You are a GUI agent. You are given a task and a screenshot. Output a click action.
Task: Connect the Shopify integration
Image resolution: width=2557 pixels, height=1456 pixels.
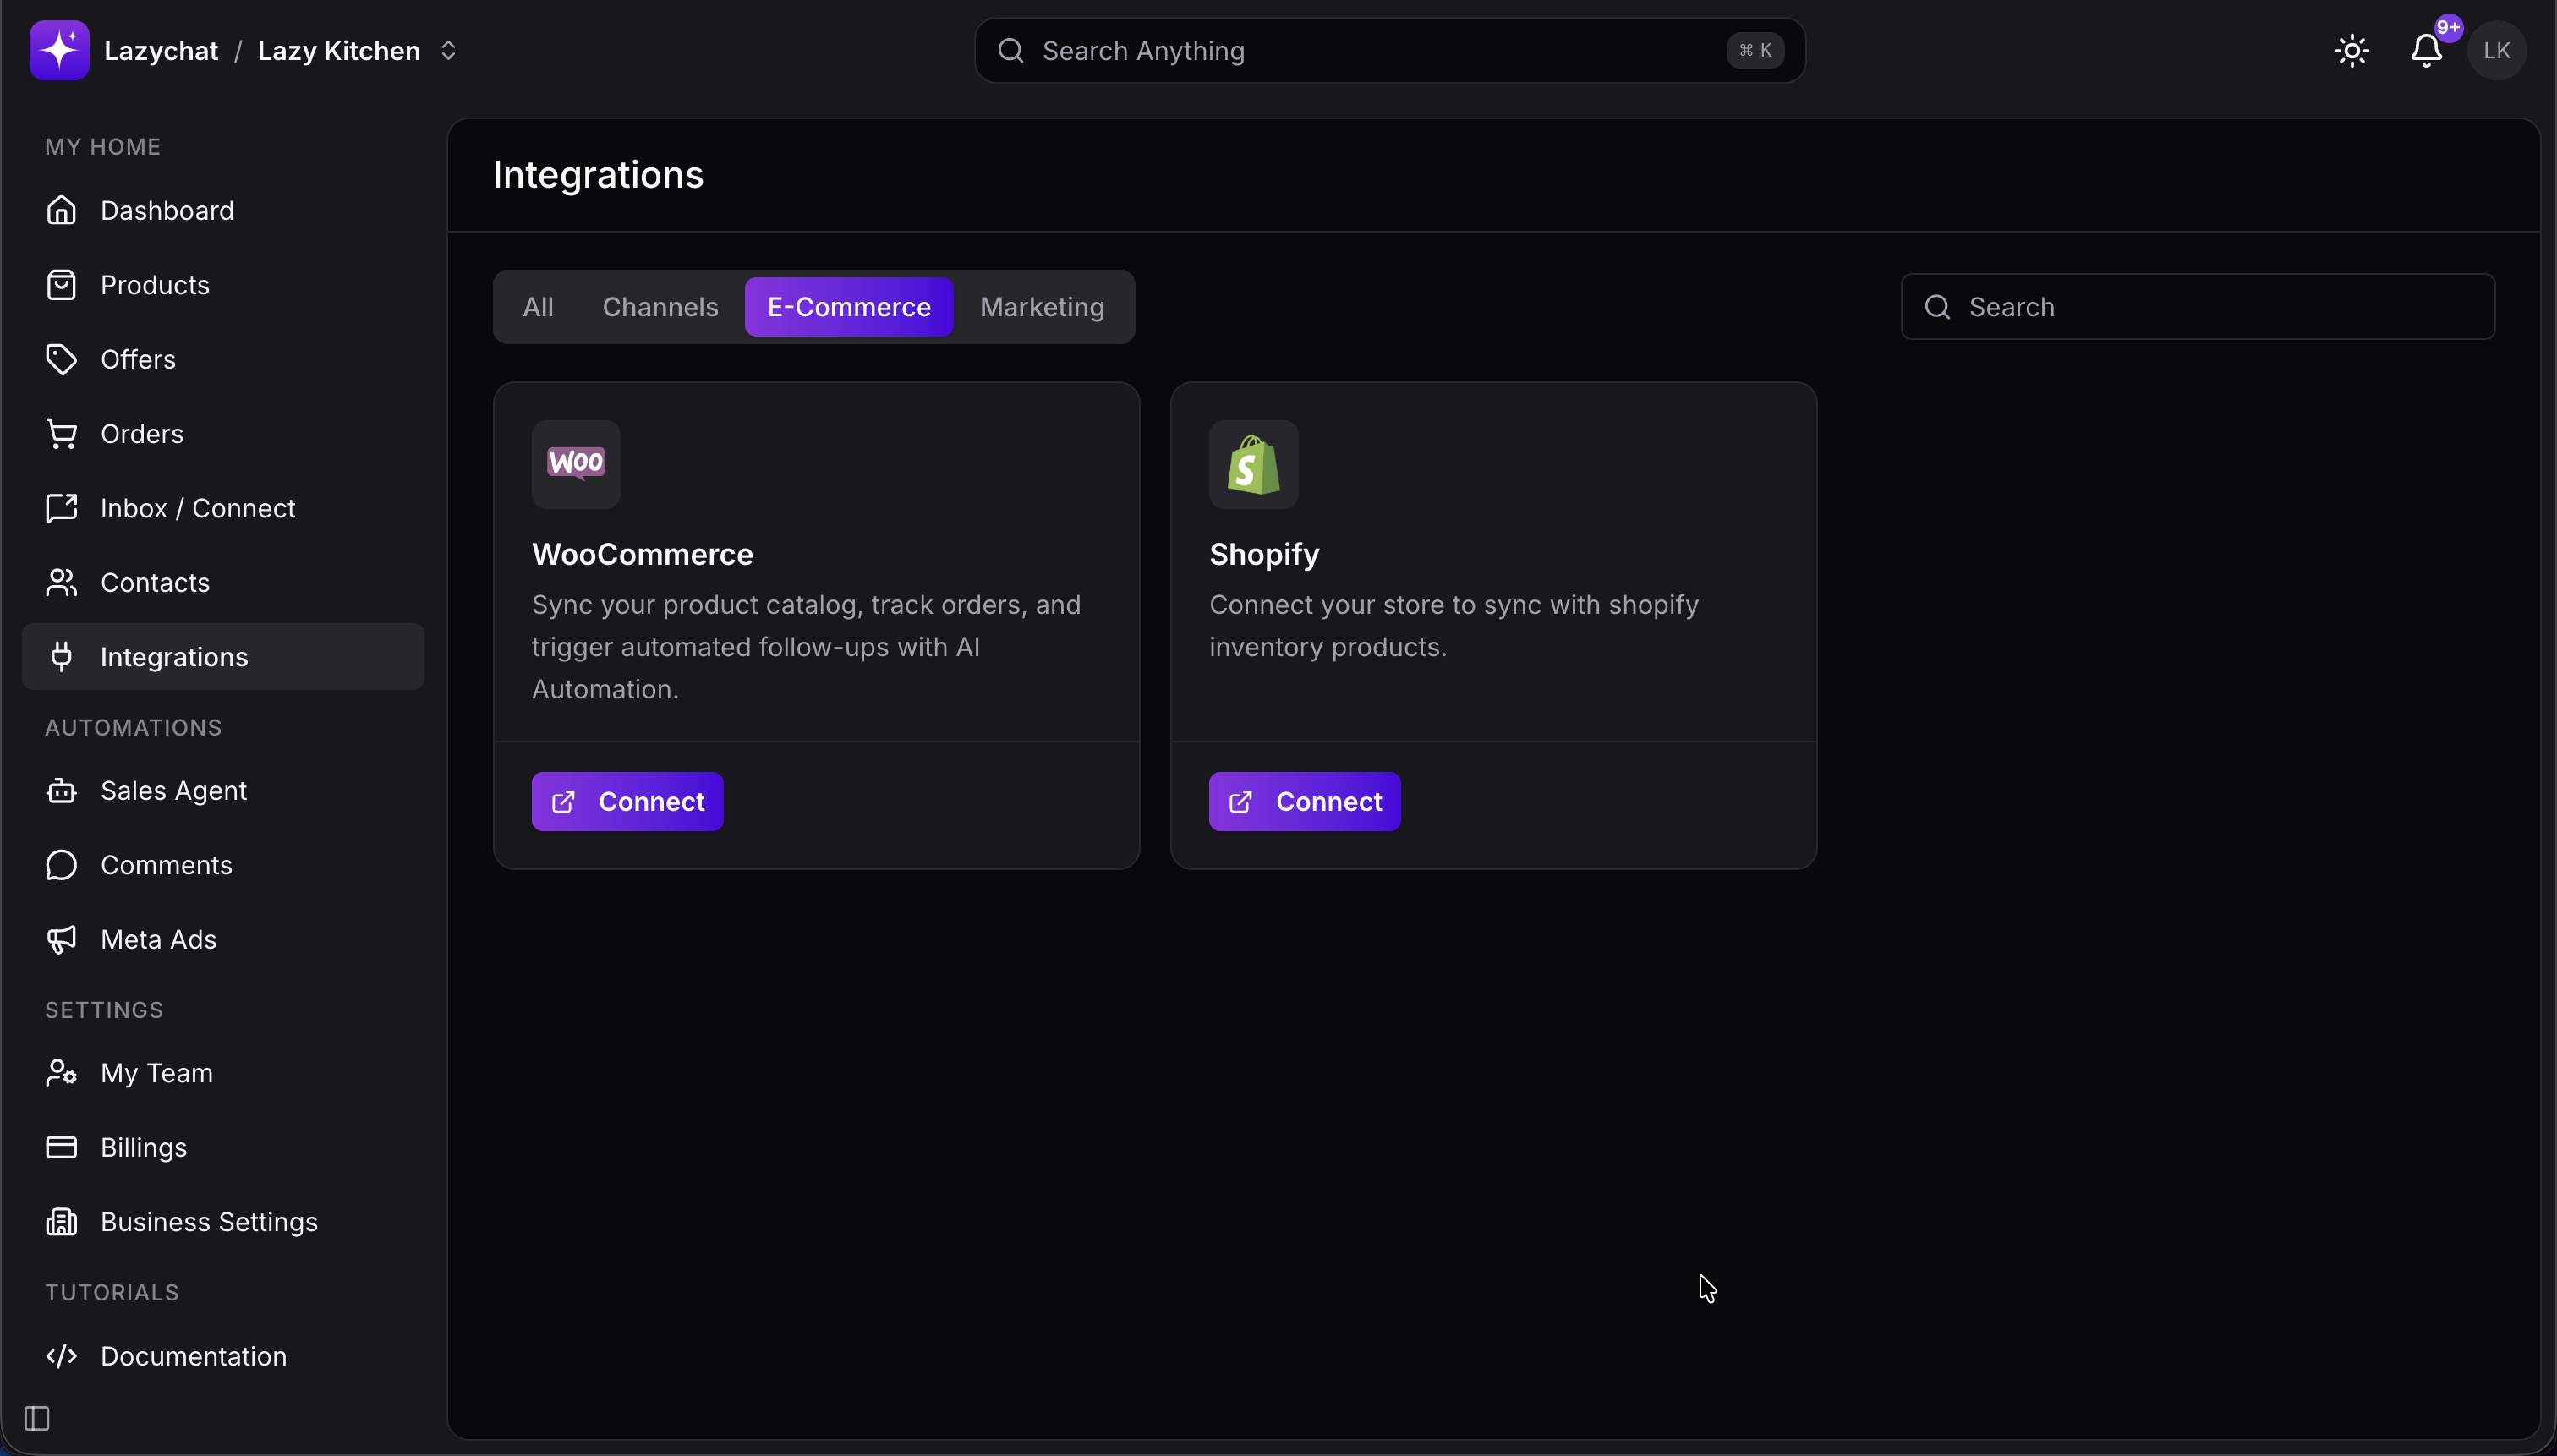click(1304, 802)
